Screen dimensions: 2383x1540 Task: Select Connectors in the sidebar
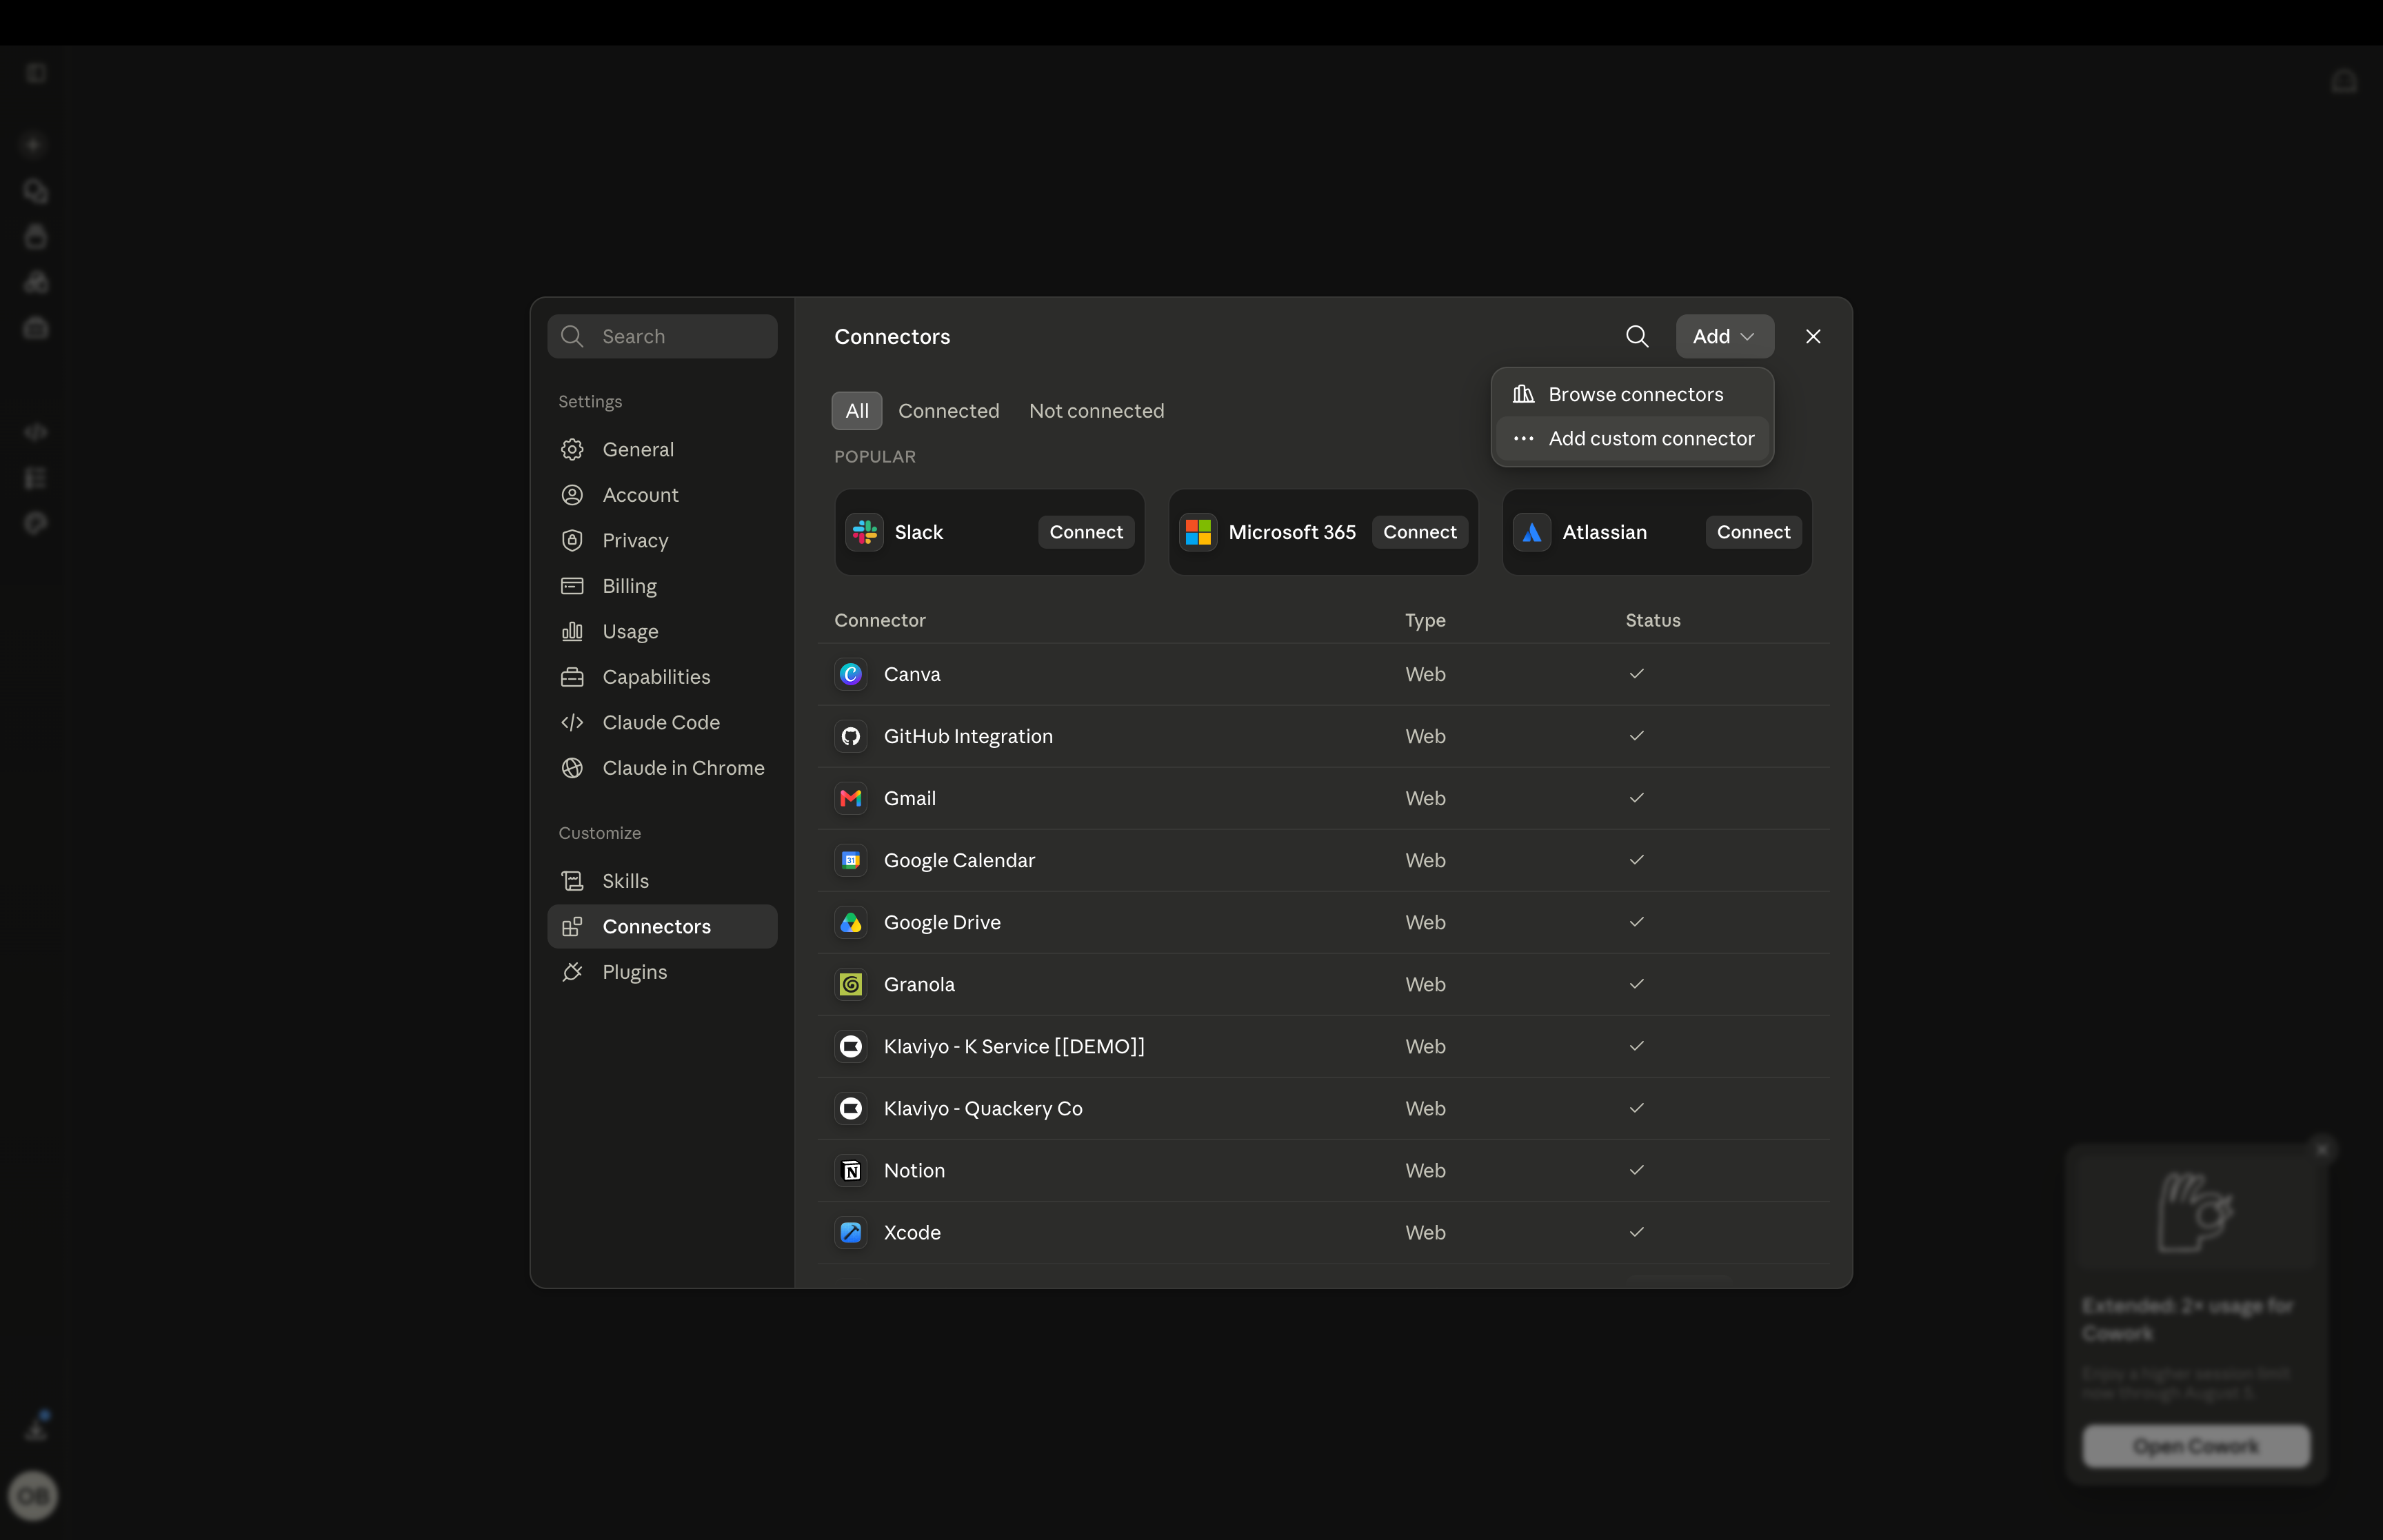[662, 927]
